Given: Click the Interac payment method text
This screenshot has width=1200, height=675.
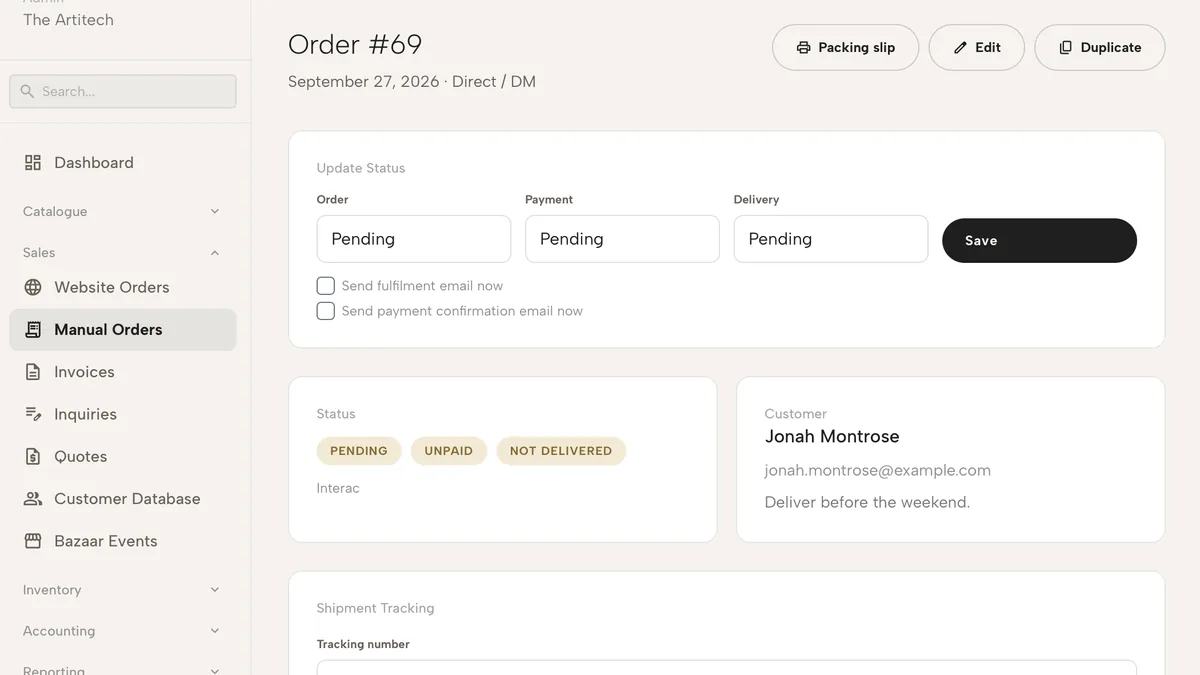Looking at the screenshot, I should pyautogui.click(x=338, y=489).
